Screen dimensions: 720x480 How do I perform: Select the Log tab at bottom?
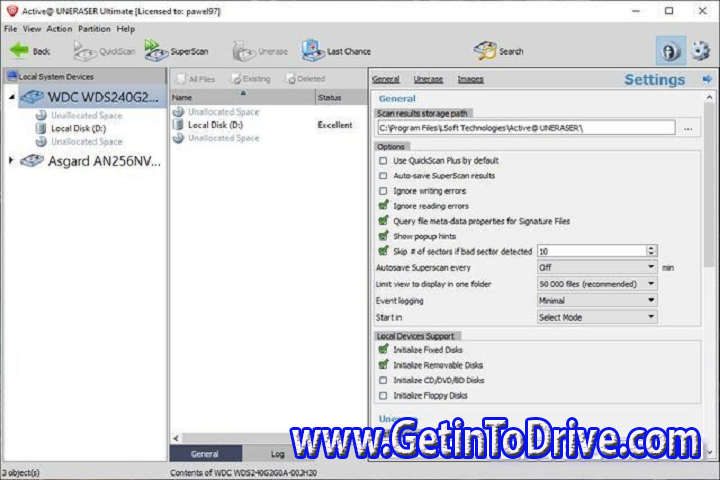coord(277,454)
